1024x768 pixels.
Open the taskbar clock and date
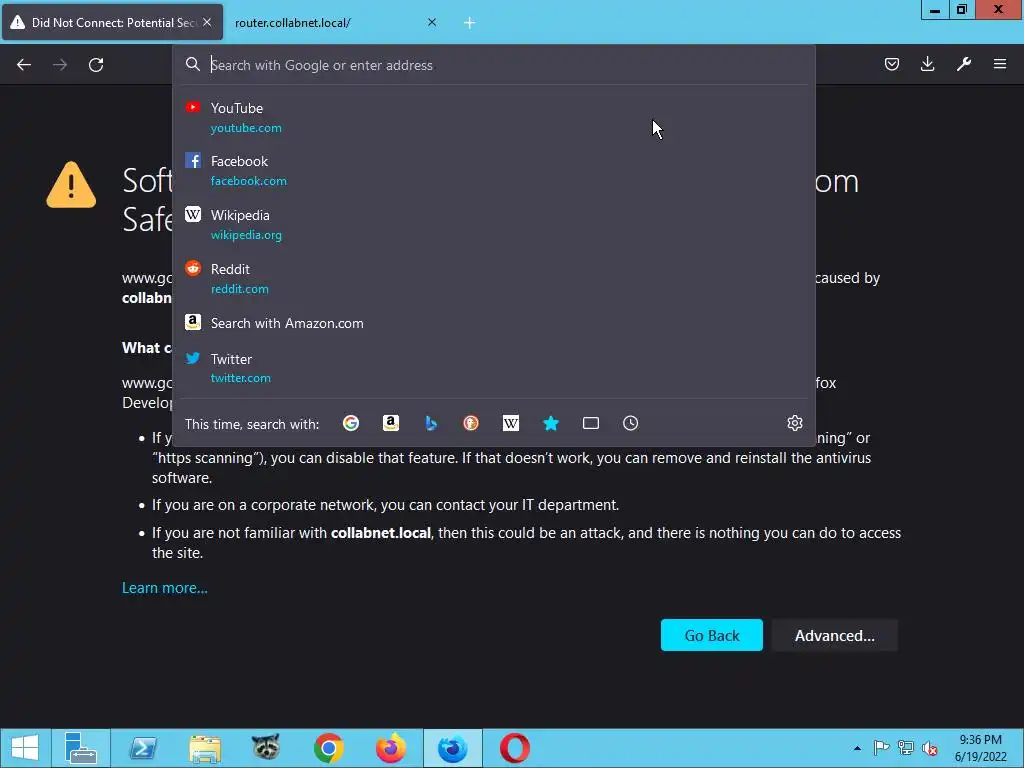(x=980, y=748)
